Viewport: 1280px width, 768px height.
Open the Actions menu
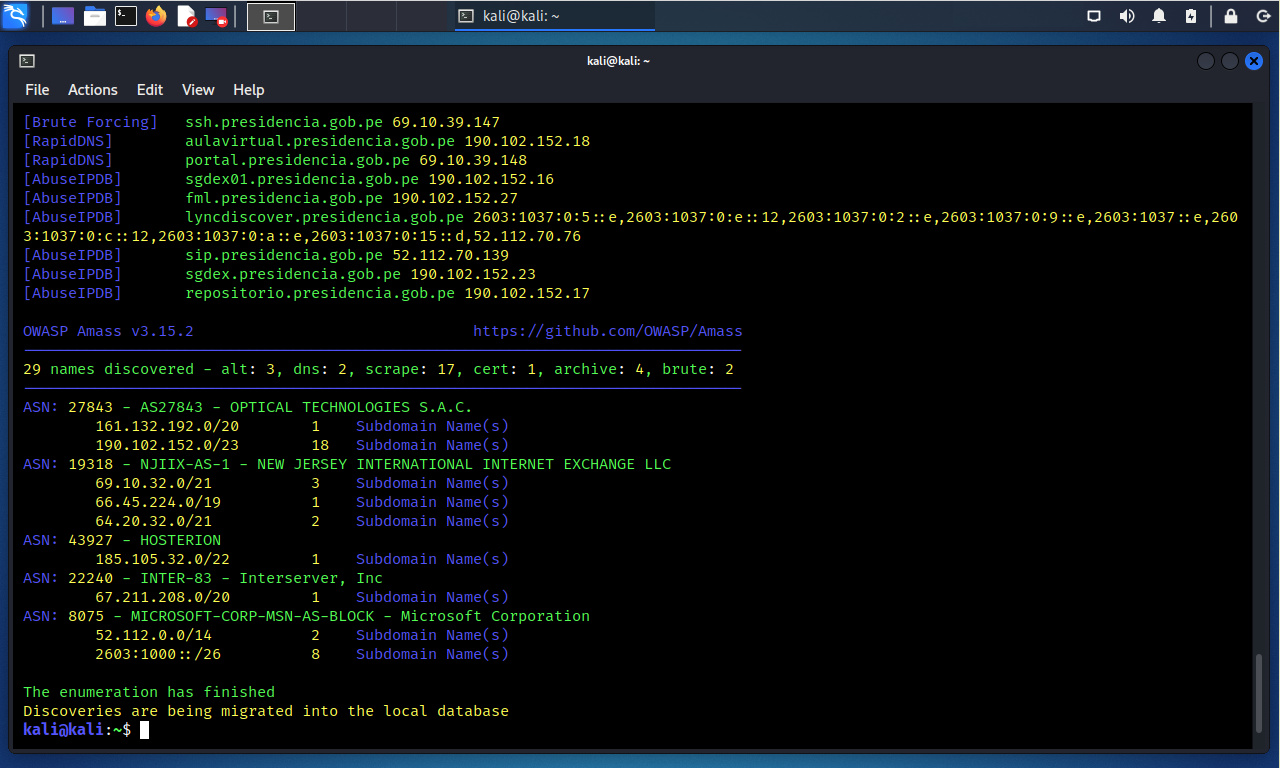pos(93,90)
